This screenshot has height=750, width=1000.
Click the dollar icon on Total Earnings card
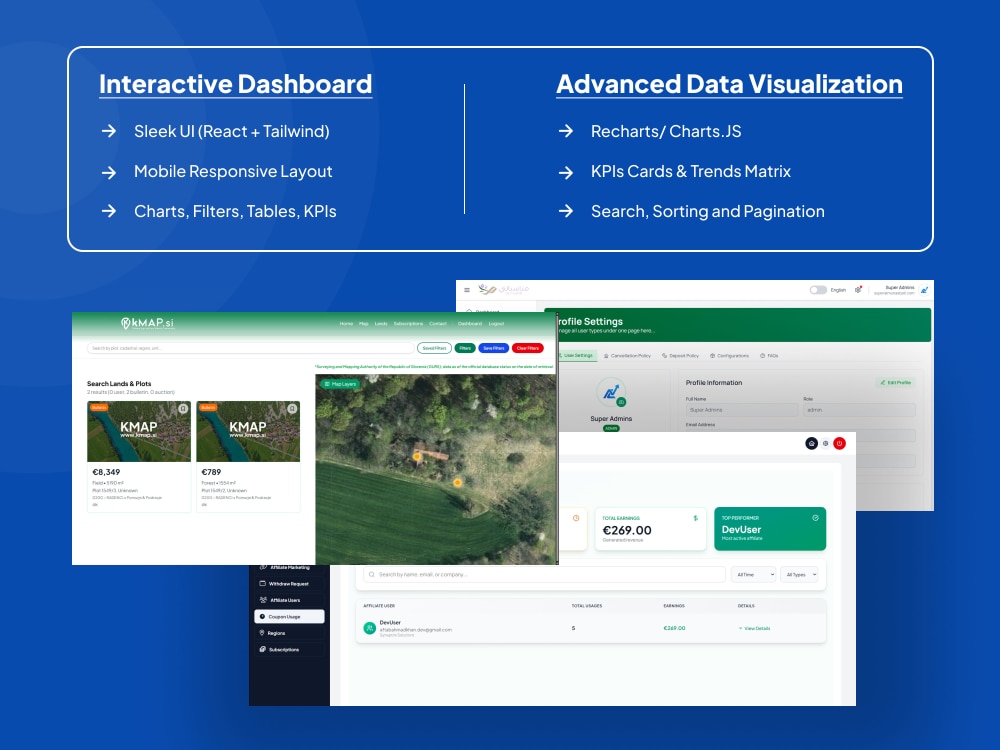[x=696, y=518]
